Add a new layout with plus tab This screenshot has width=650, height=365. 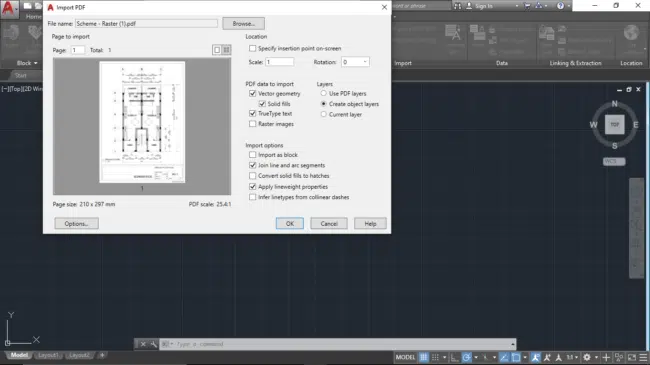click(x=102, y=355)
